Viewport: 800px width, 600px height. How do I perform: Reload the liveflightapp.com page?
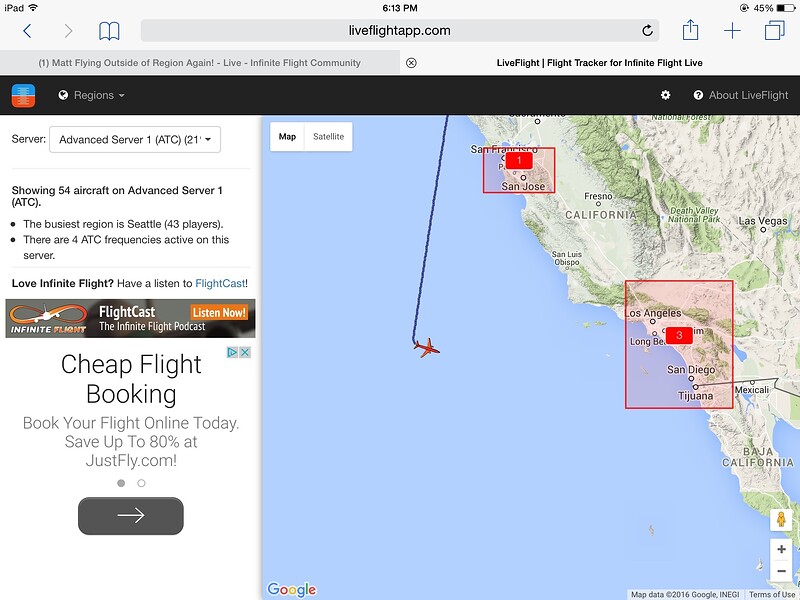point(647,31)
